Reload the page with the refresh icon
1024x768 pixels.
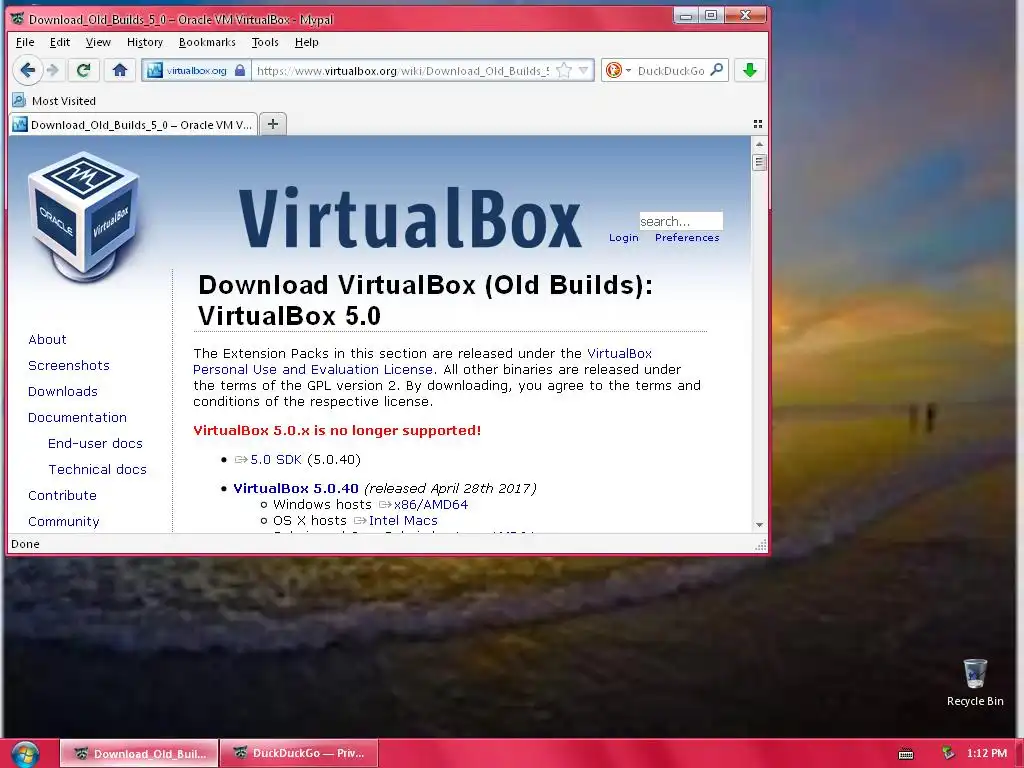pyautogui.click(x=83, y=70)
